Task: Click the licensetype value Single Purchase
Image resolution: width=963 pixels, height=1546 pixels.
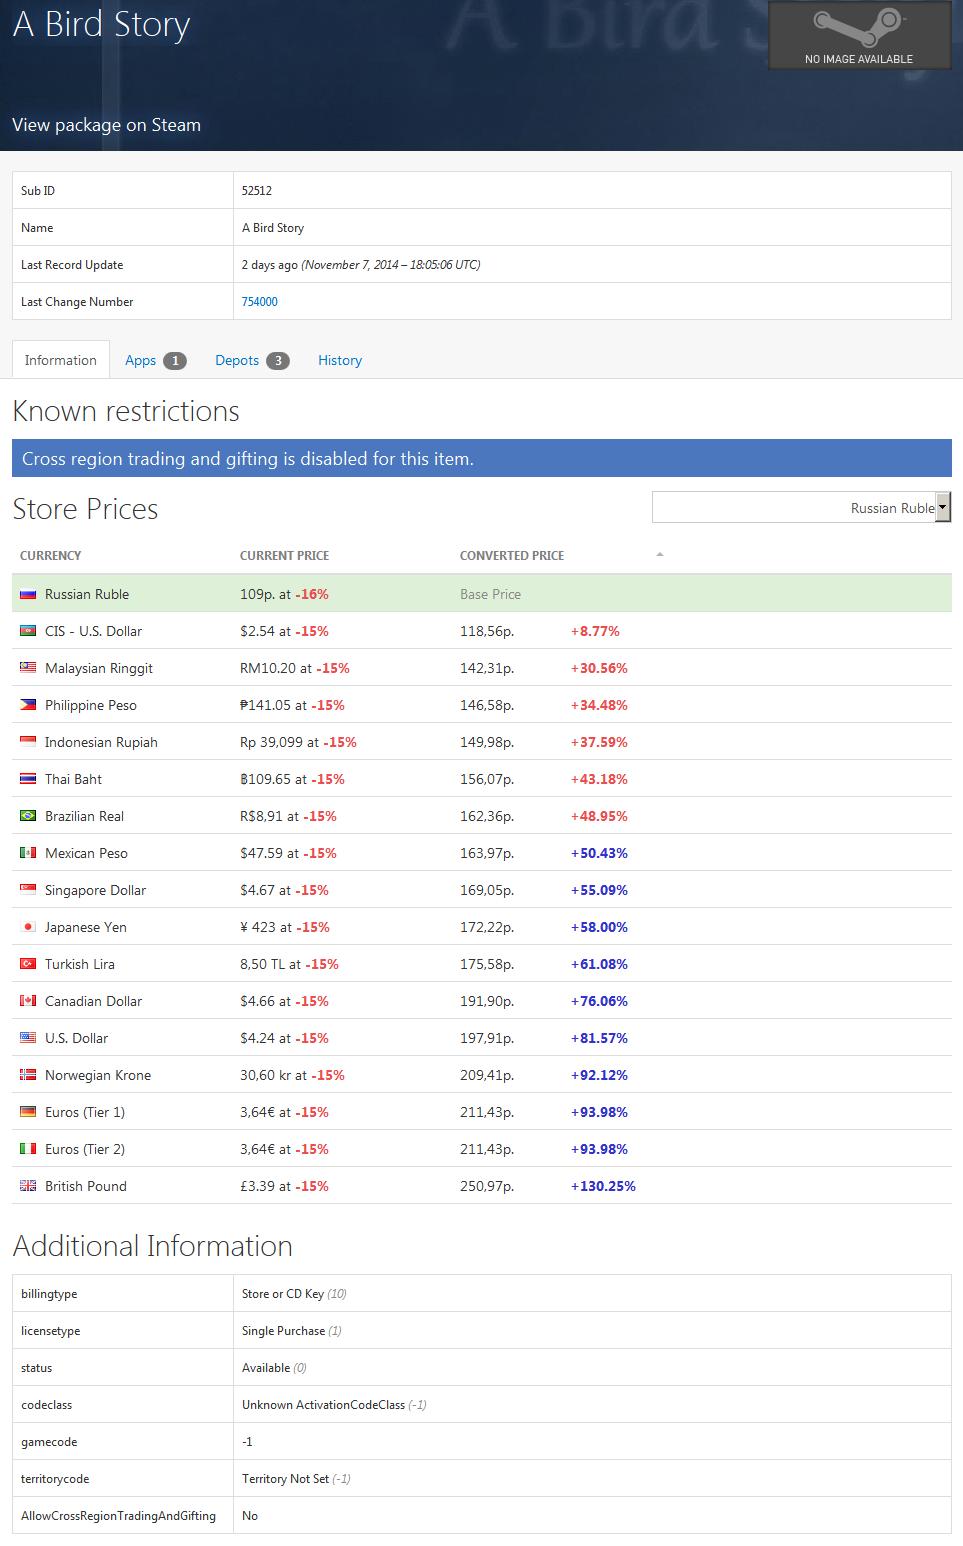Action: [x=283, y=1331]
